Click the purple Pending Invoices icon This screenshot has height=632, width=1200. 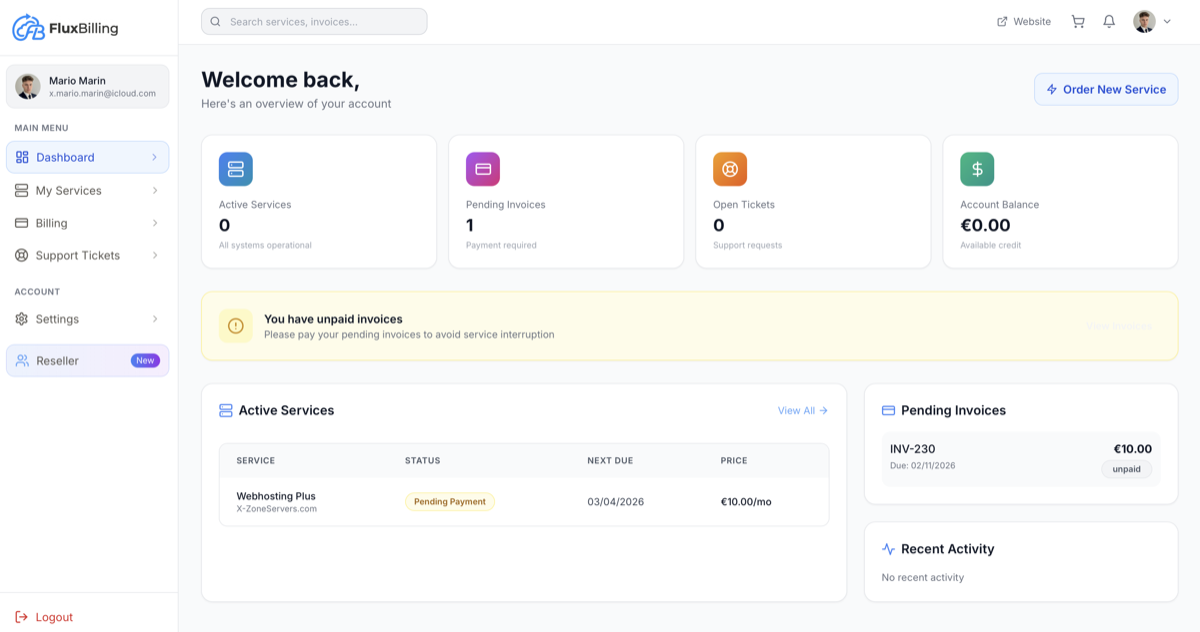click(x=482, y=169)
